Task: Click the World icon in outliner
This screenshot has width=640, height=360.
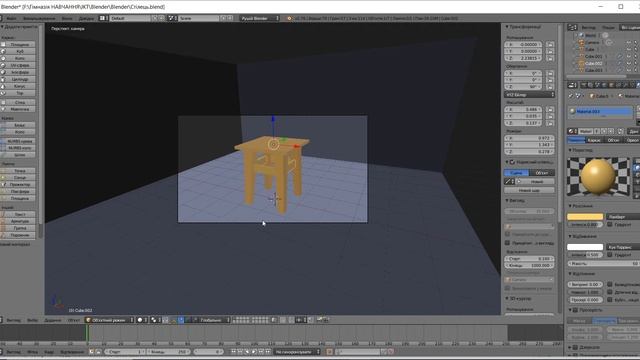Action: pos(582,35)
